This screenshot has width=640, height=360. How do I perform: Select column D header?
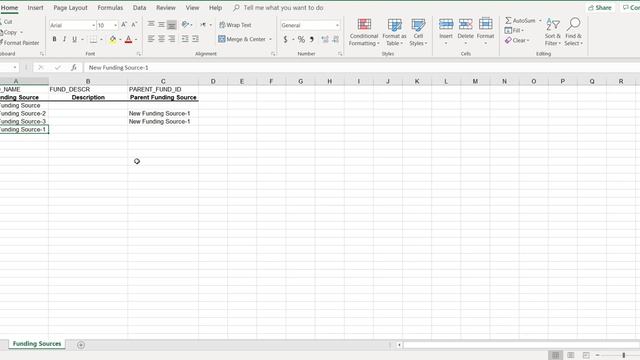(213, 82)
